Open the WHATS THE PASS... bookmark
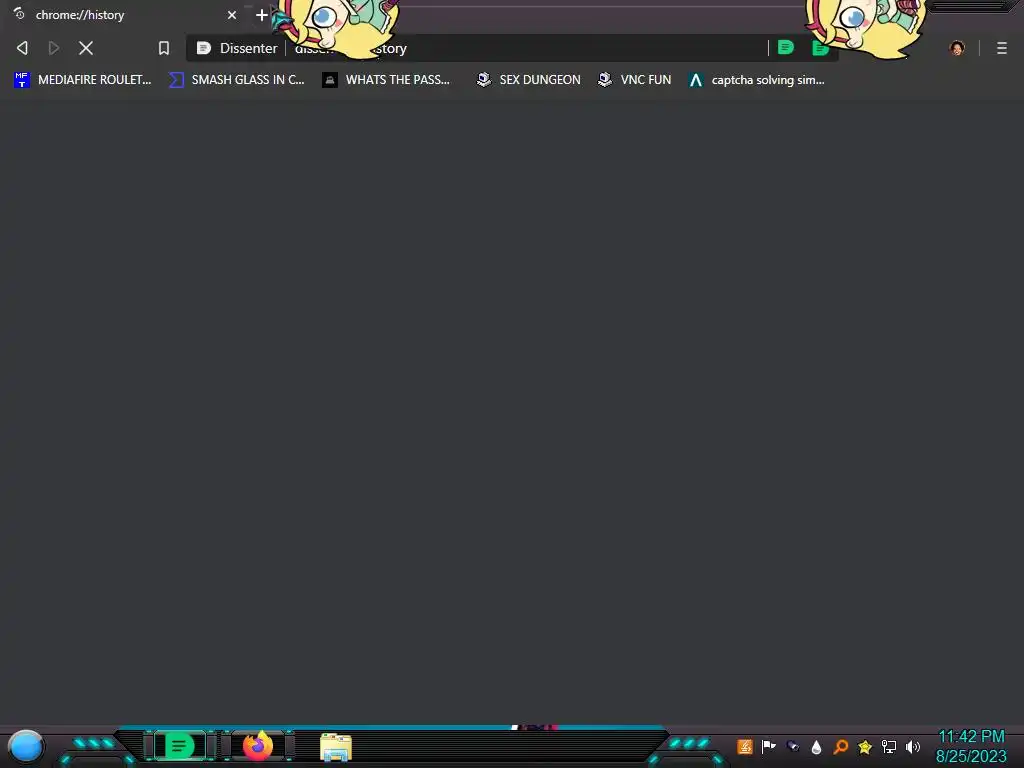 (387, 80)
